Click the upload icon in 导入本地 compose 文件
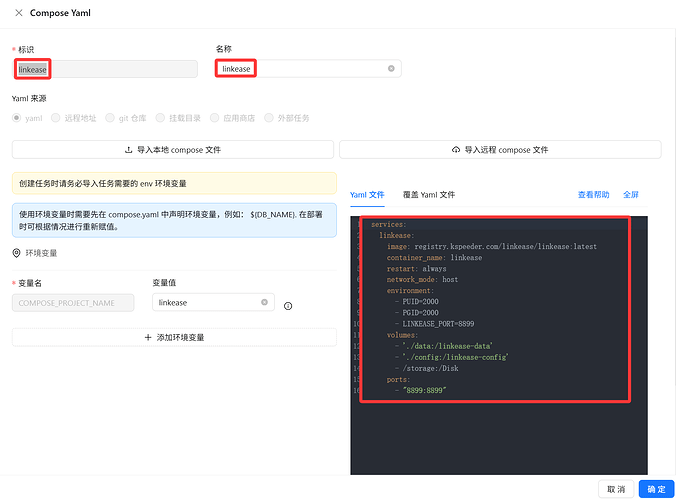676x500 pixels. pos(128,150)
